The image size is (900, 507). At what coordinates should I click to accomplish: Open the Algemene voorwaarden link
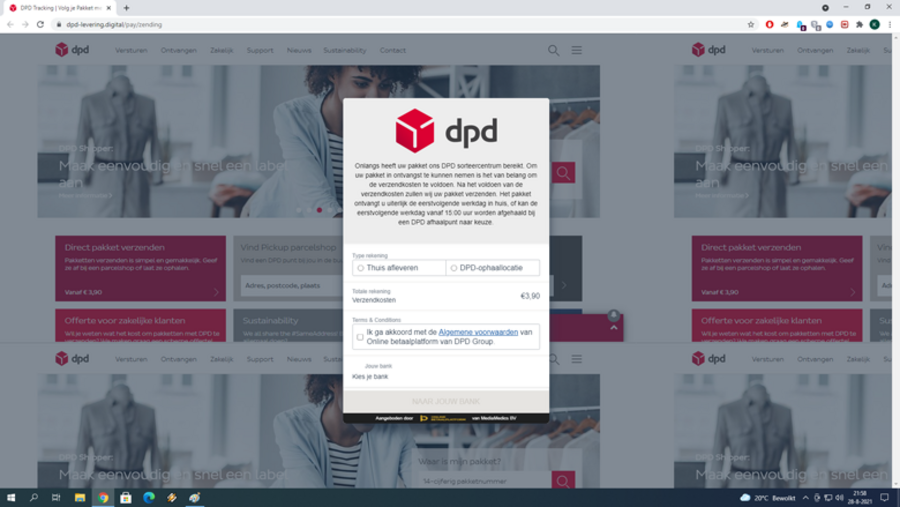click(478, 332)
